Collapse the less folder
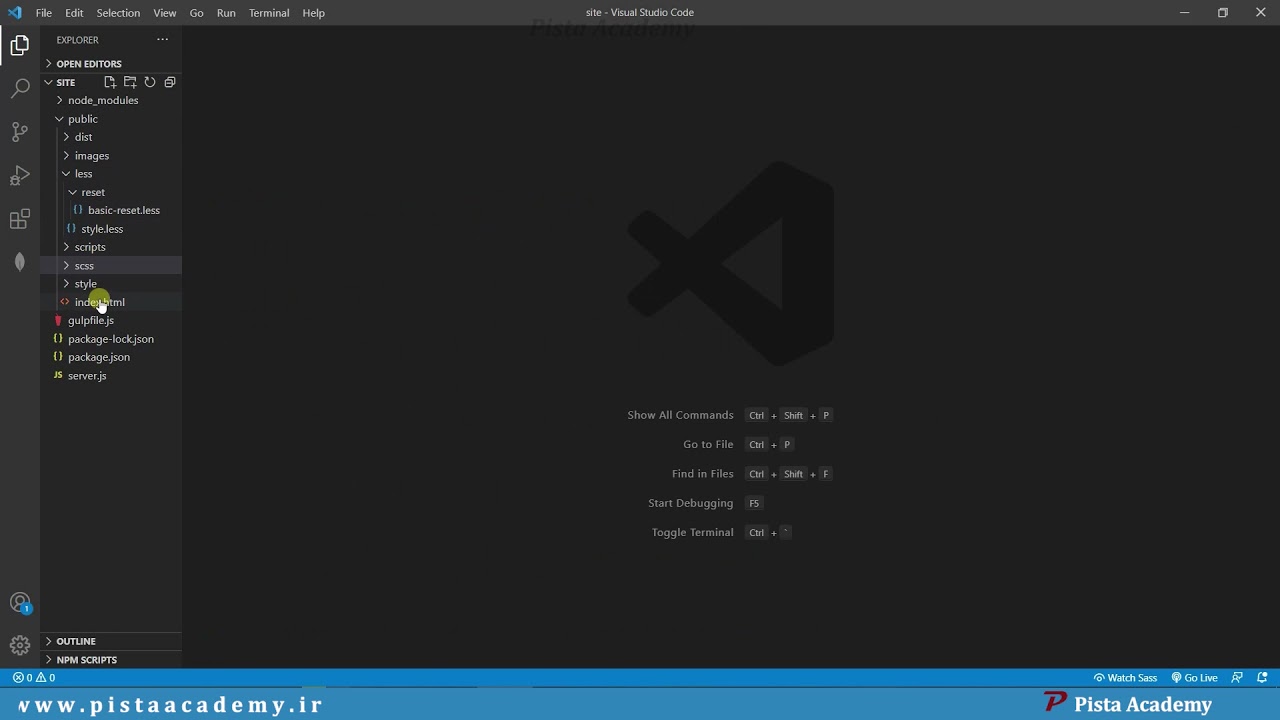 click(111, 174)
